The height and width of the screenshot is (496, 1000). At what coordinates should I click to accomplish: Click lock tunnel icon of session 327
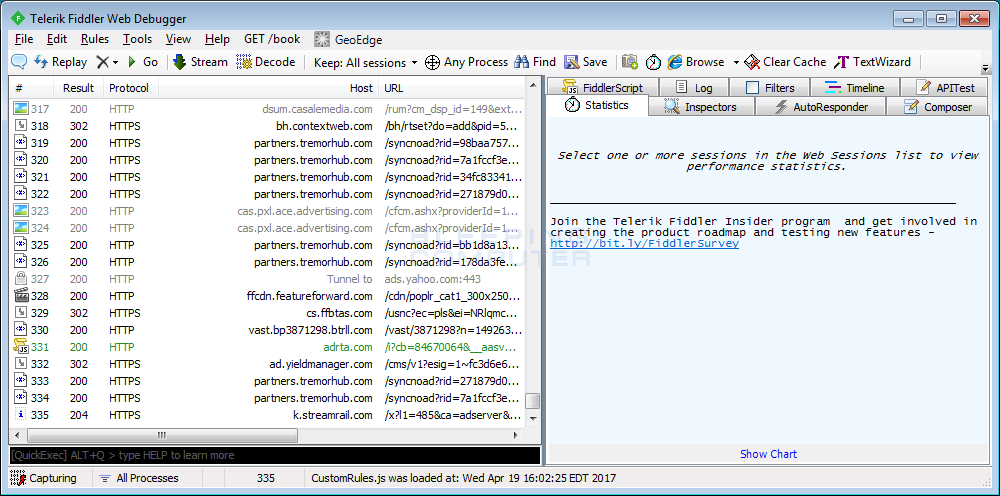[21, 279]
